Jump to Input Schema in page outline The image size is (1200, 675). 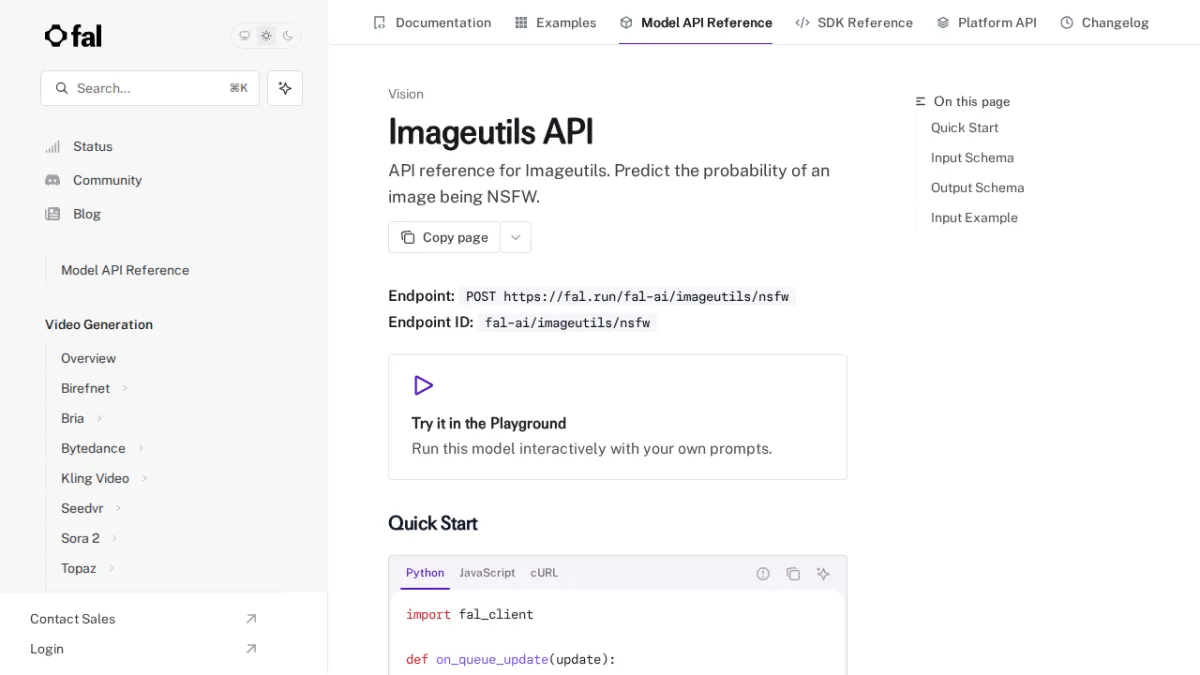(972, 158)
